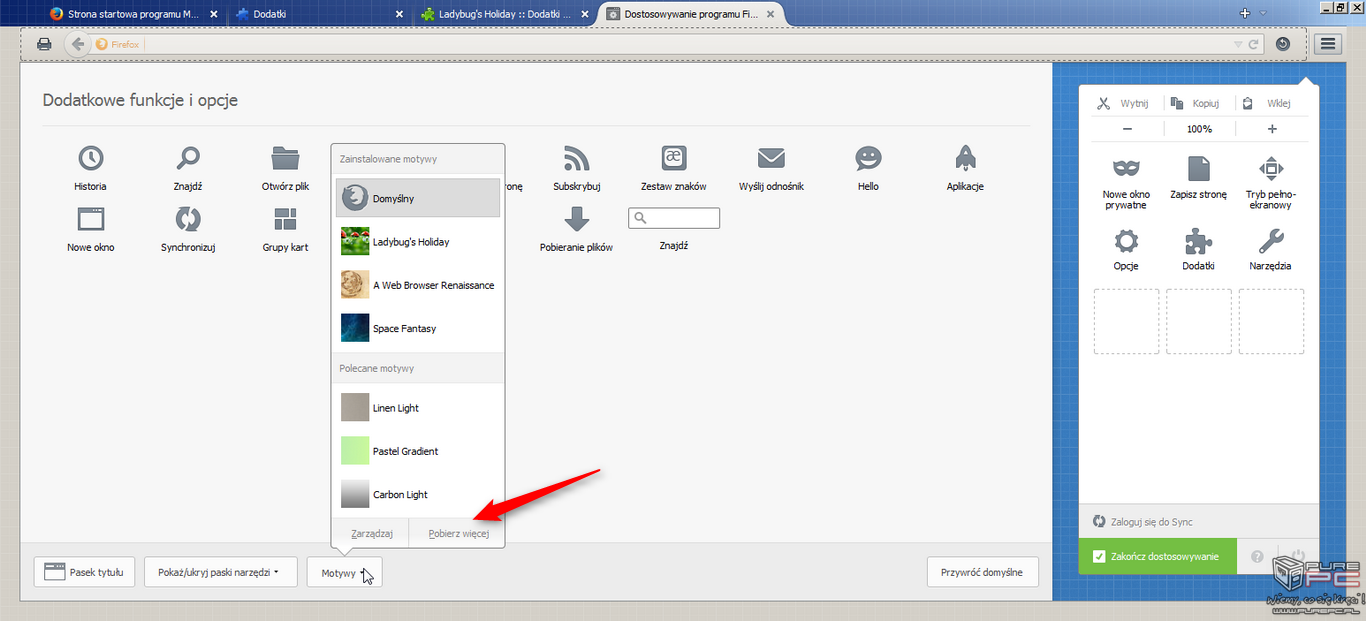1366x621 pixels.
Task: Open Dodatki puzzle icon in menu panel
Action: click(1198, 241)
